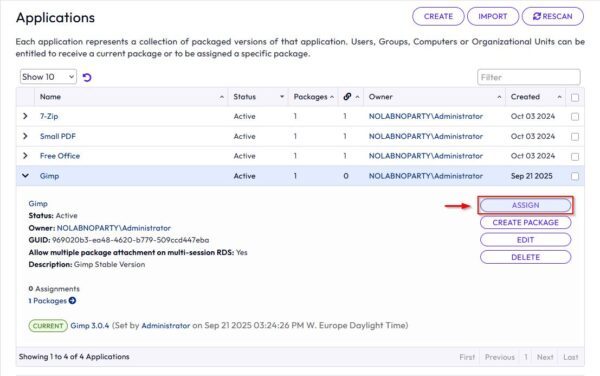Check the Free Office row checkbox
600x376 pixels.
pos(575,156)
